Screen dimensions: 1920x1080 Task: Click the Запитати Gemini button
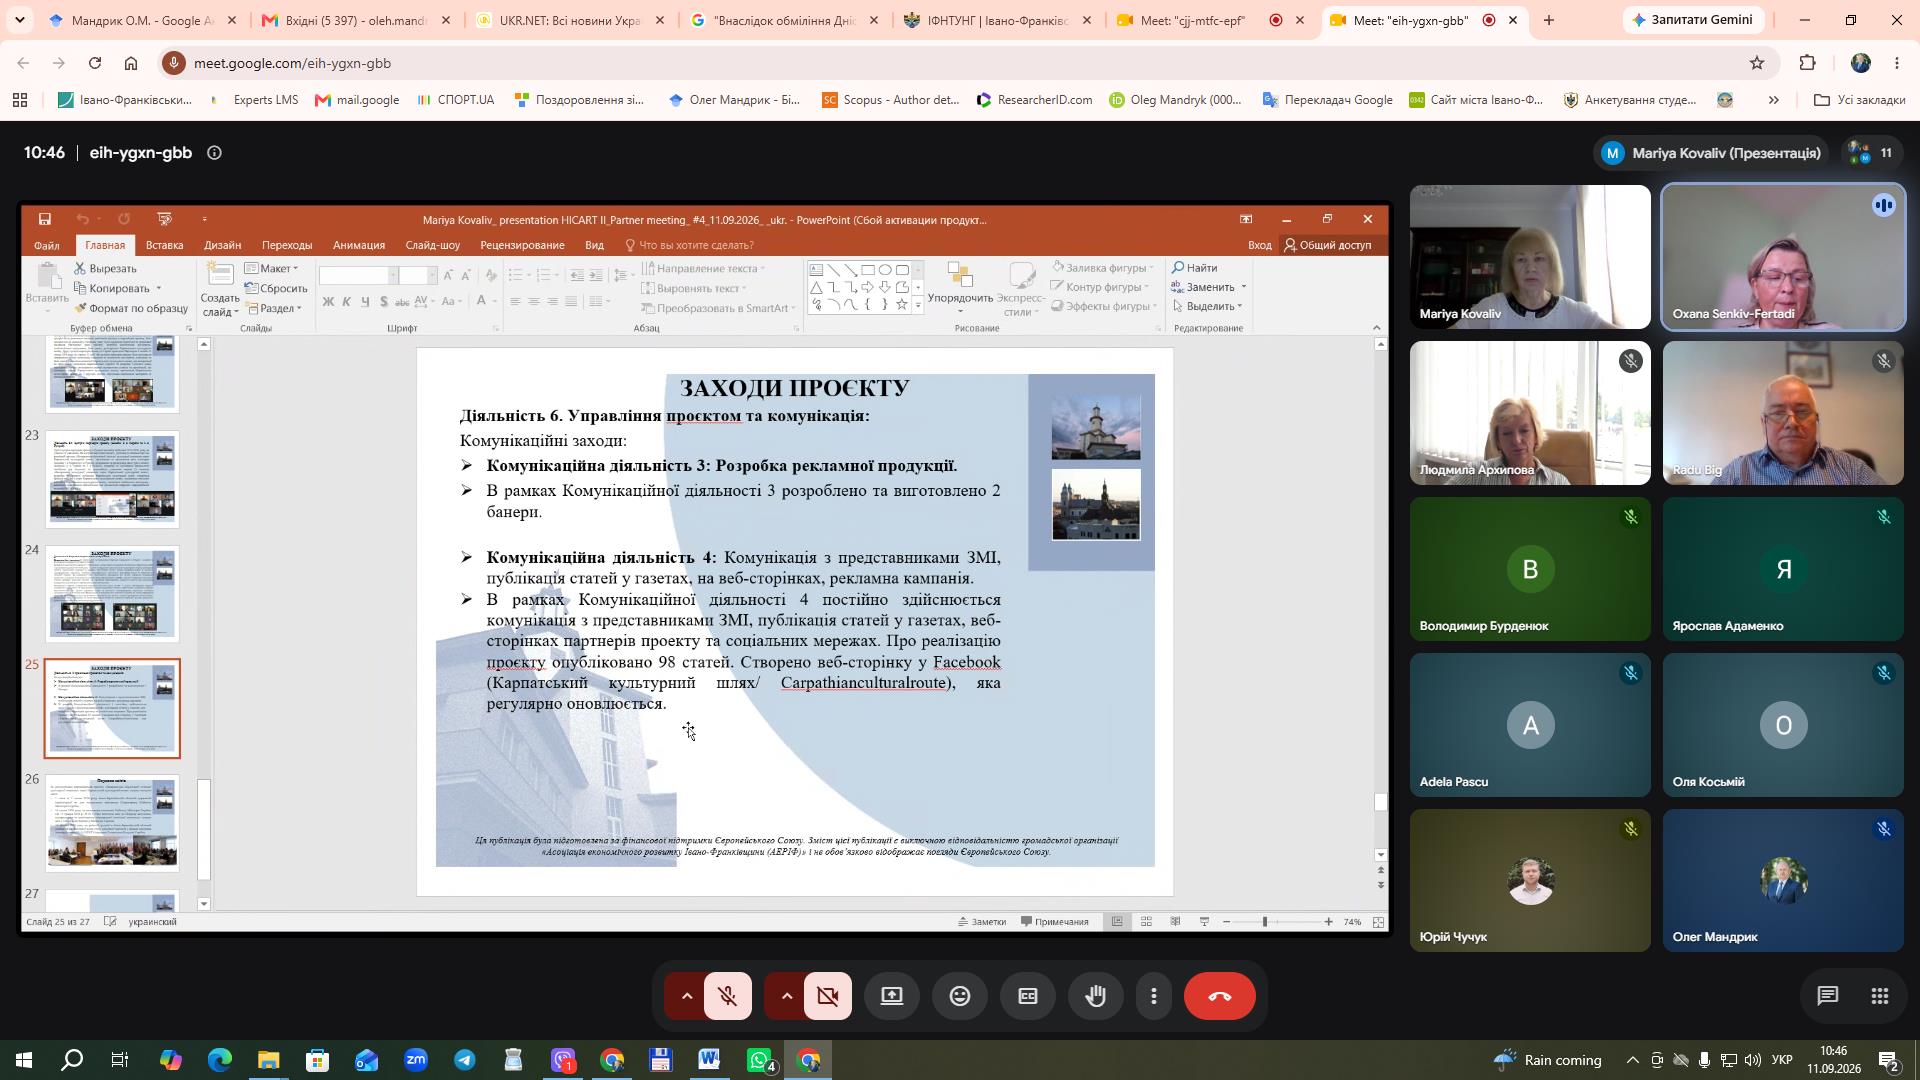coord(1693,20)
